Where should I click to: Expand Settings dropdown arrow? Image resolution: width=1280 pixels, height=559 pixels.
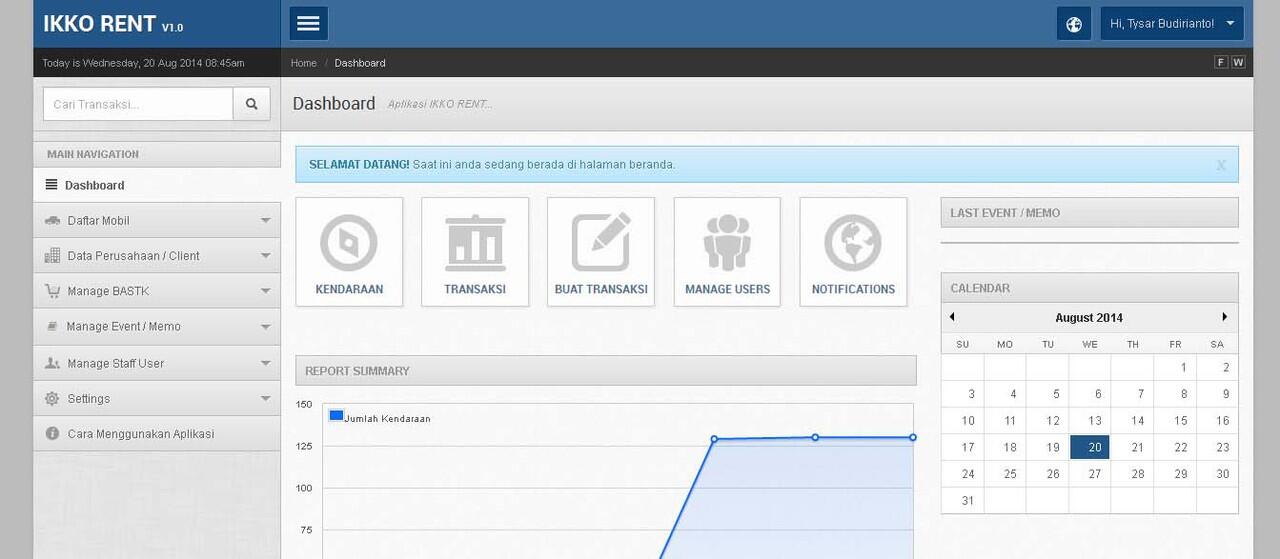coord(265,398)
